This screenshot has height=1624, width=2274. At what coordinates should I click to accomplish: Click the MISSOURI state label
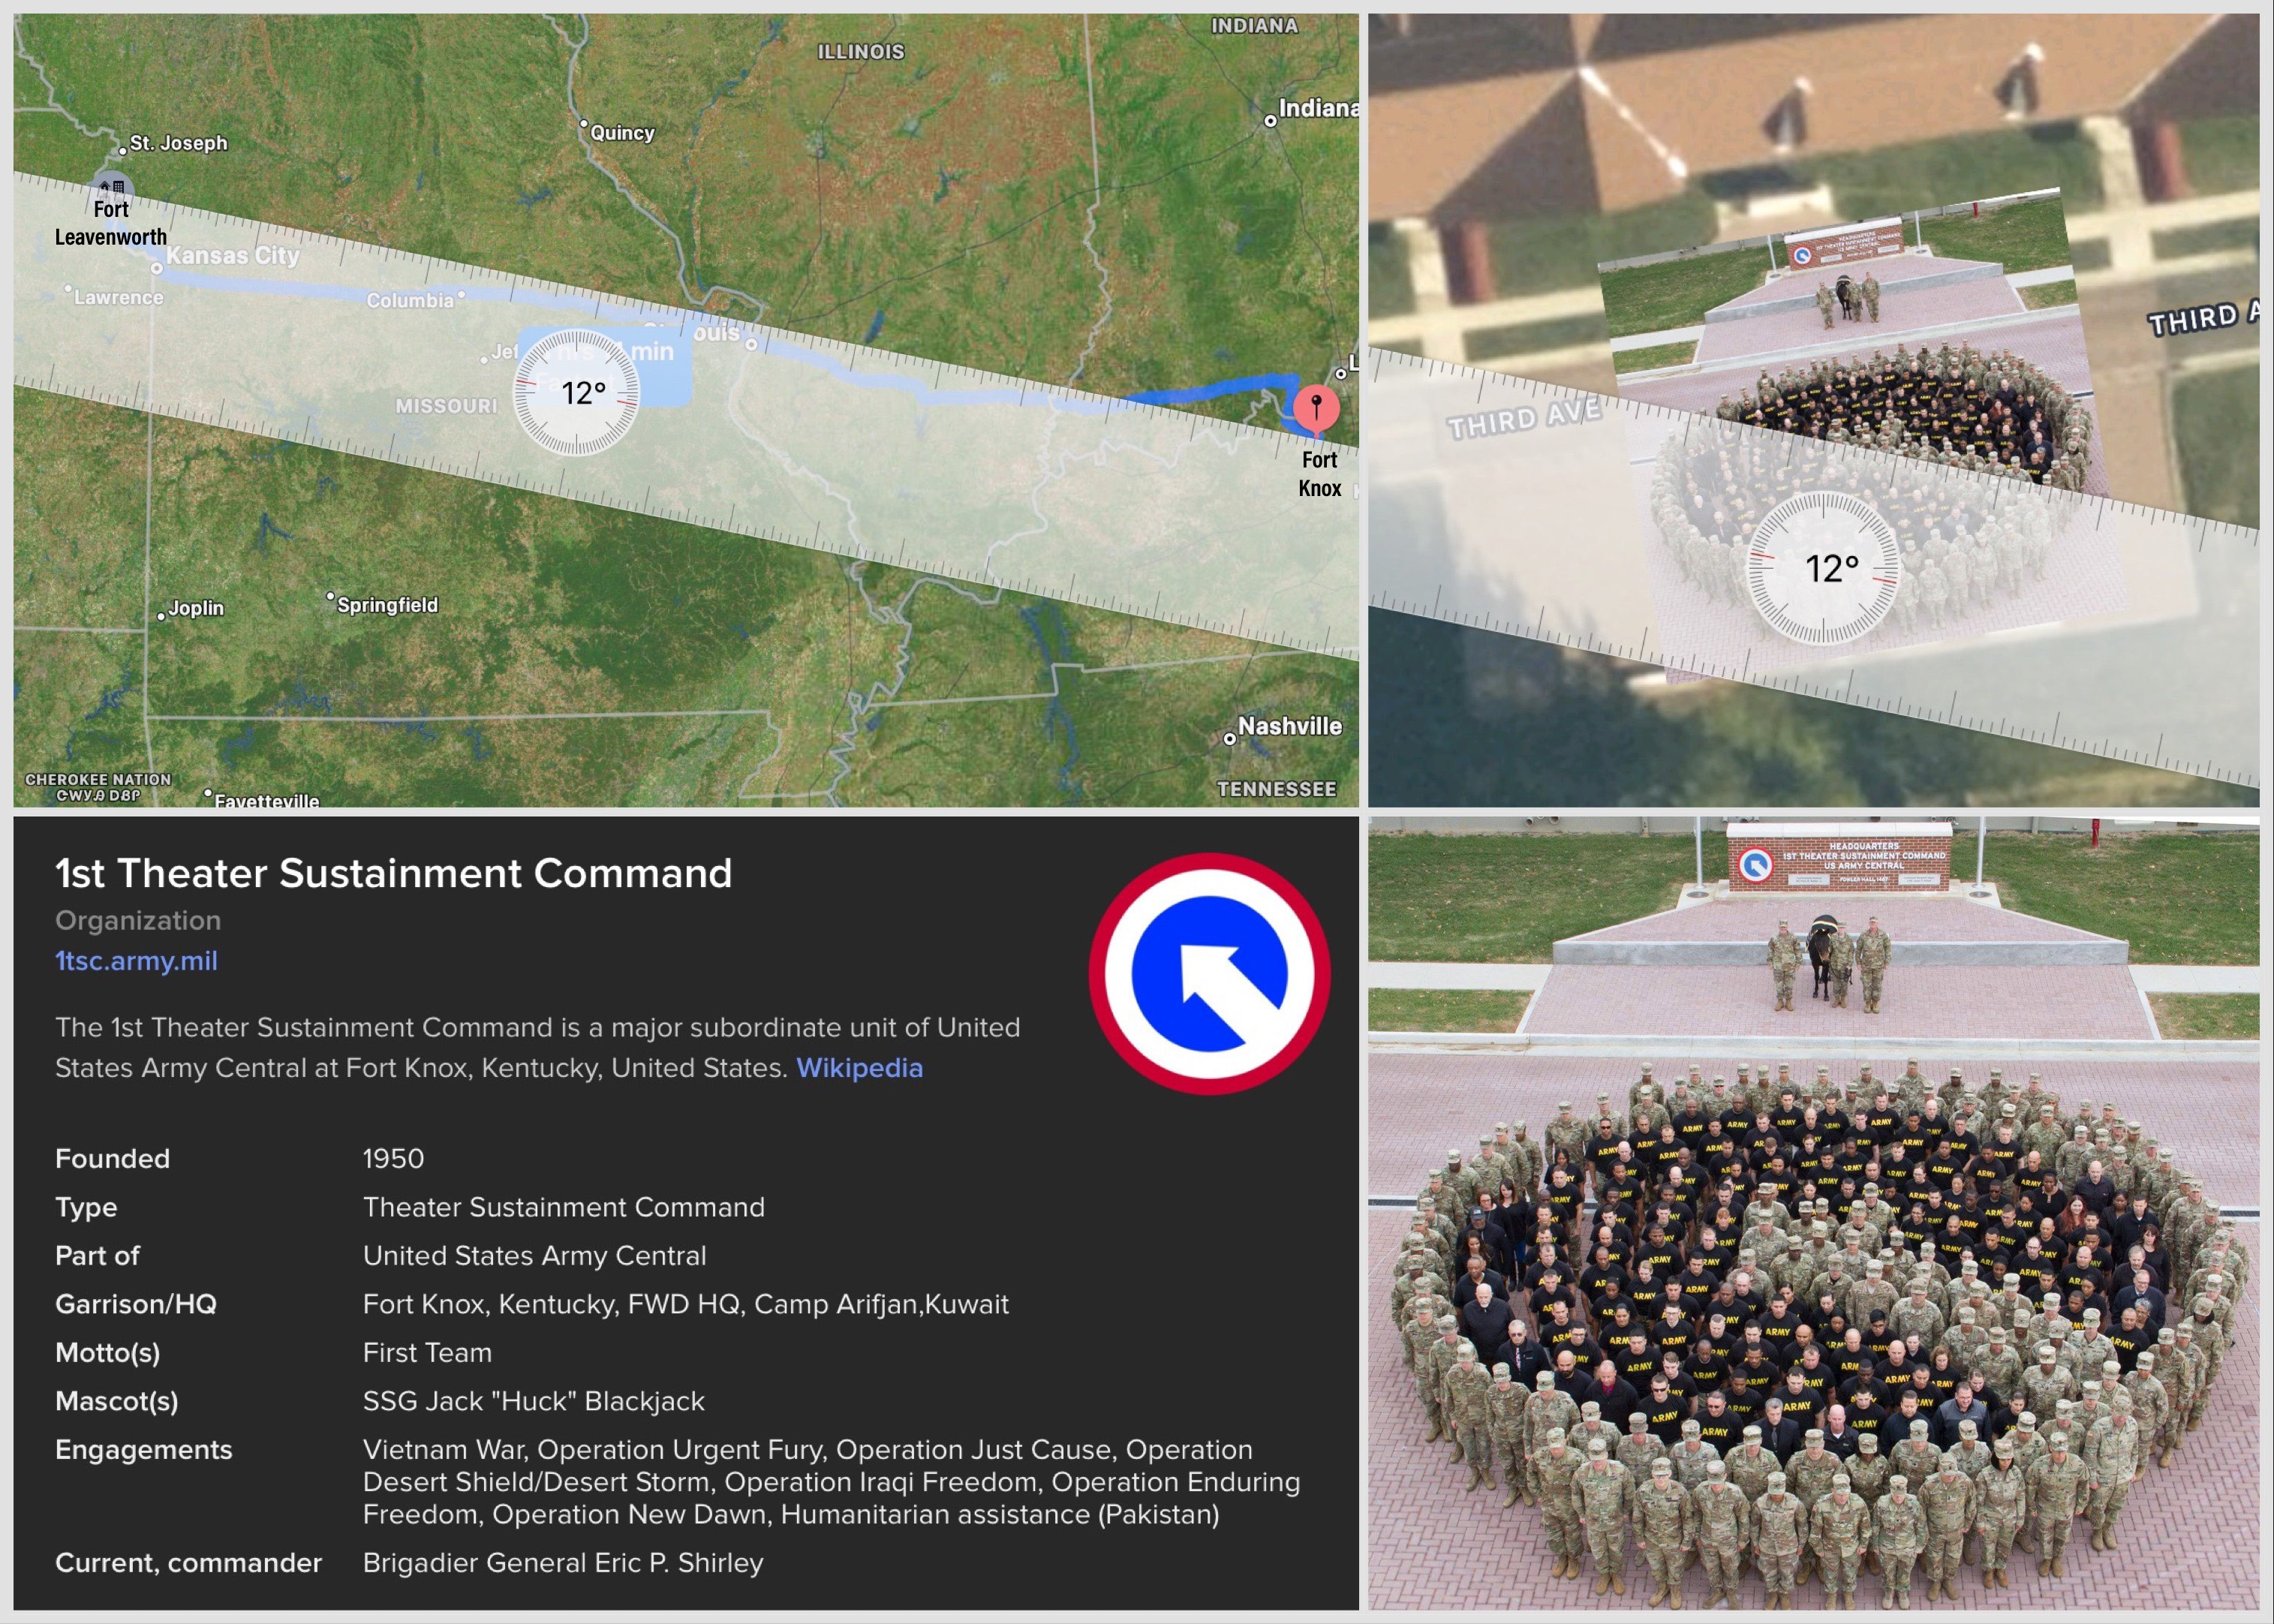[x=446, y=406]
